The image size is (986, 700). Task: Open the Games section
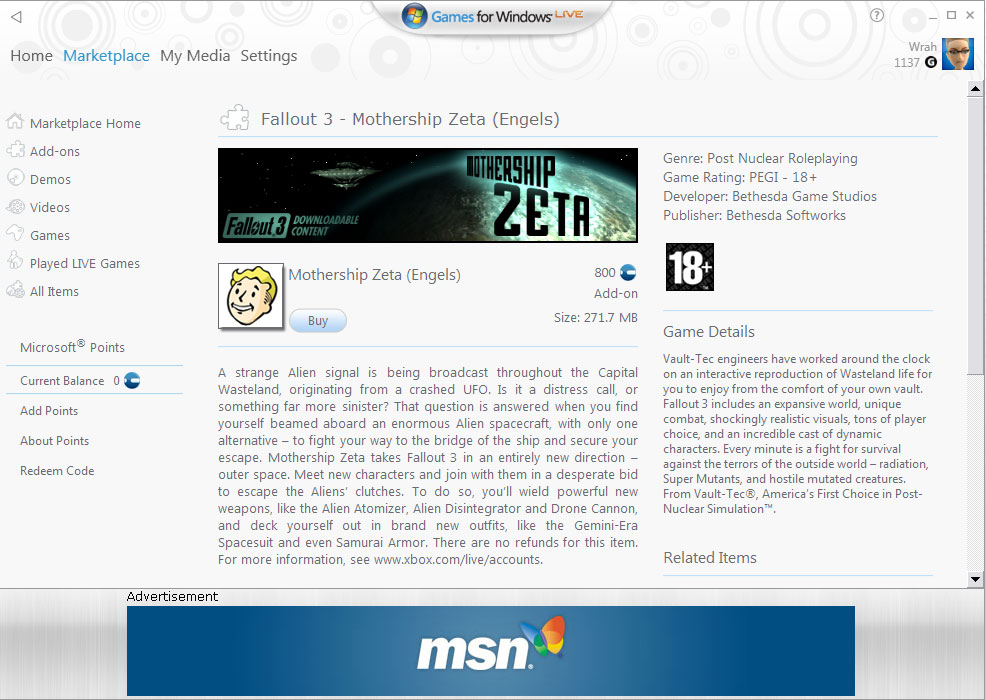50,235
